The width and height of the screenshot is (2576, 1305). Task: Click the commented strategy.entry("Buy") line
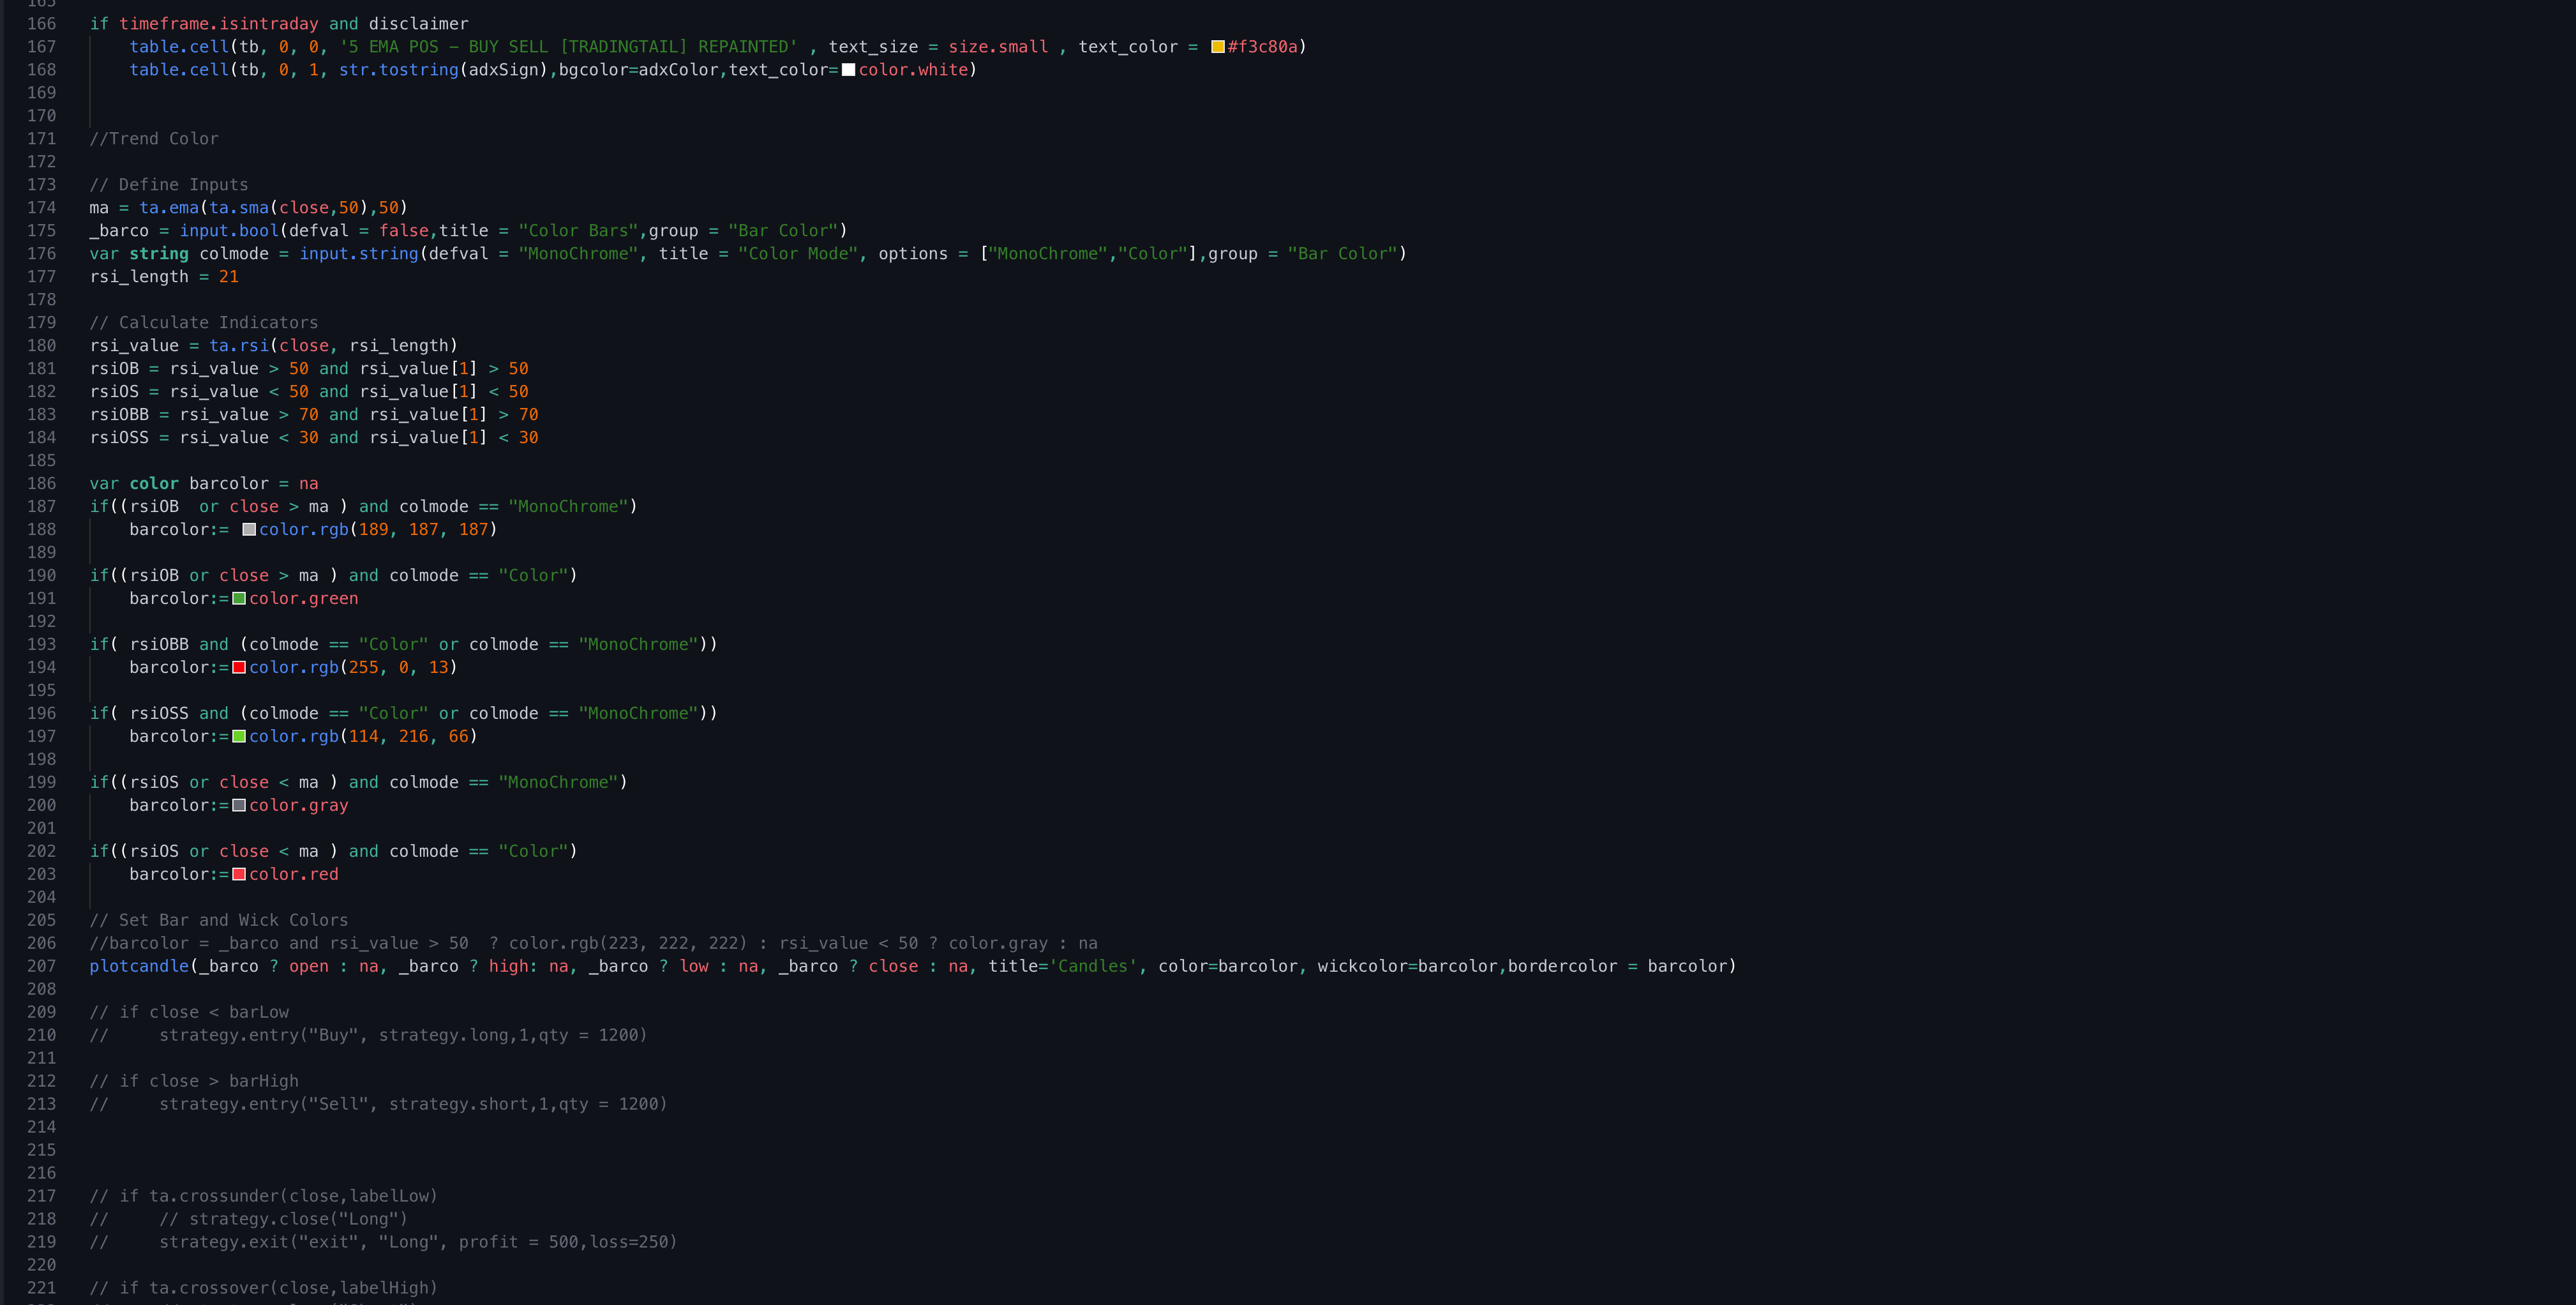tap(369, 1035)
